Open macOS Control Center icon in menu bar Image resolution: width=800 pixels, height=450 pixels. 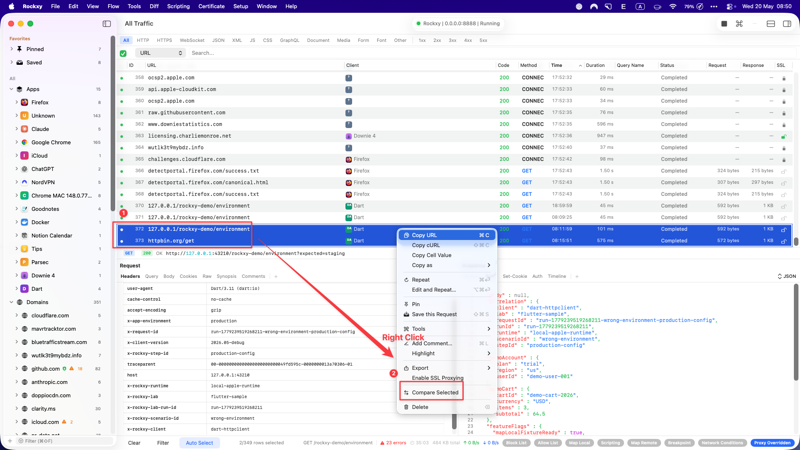(x=730, y=7)
